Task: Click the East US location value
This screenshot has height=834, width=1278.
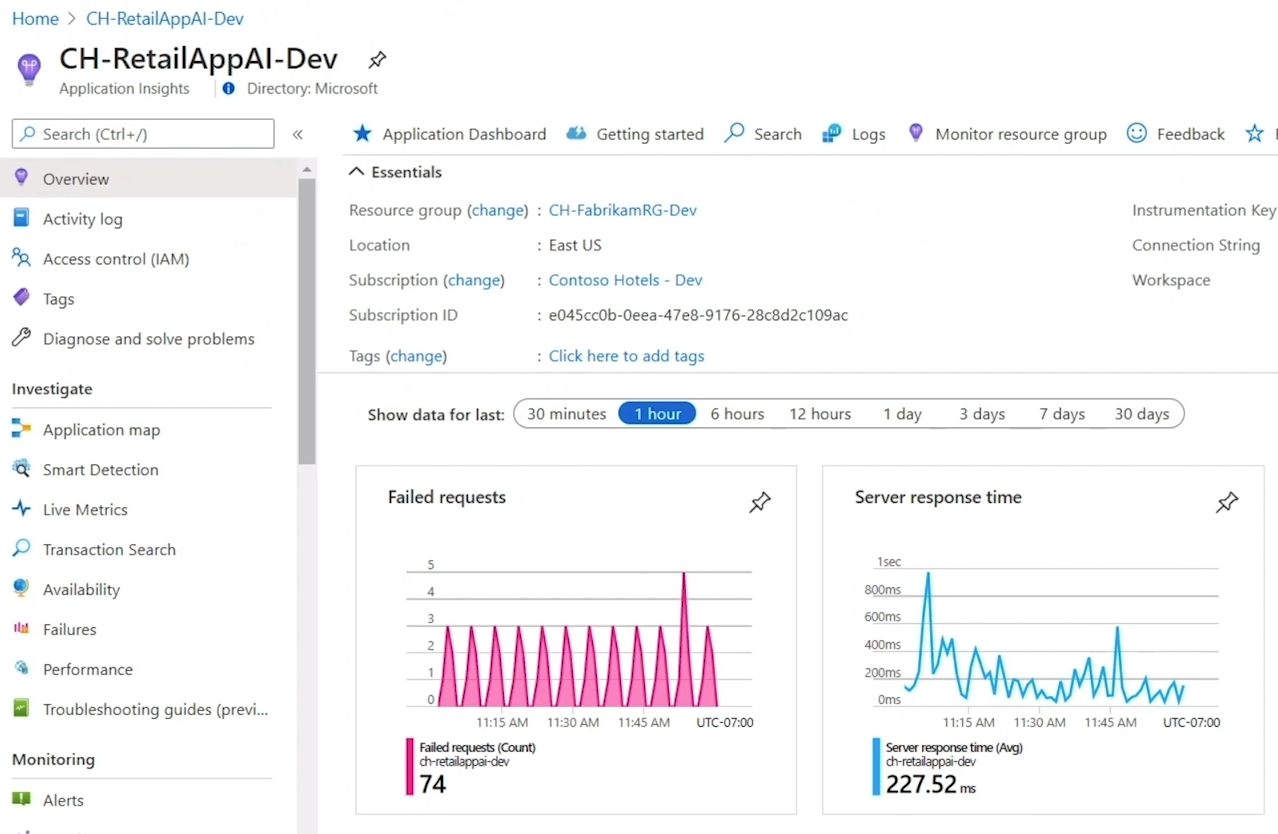Action: 575,245
